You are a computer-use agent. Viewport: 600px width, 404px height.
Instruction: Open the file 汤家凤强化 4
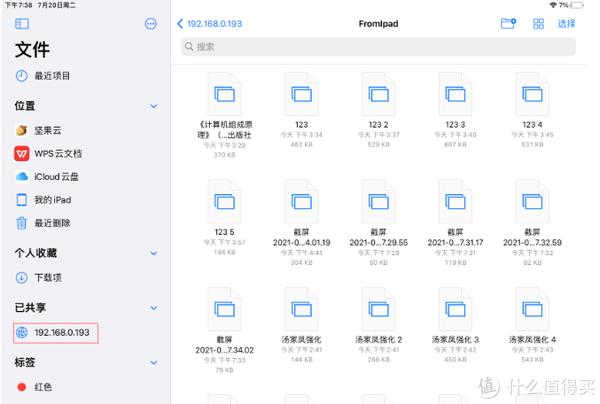point(532,325)
